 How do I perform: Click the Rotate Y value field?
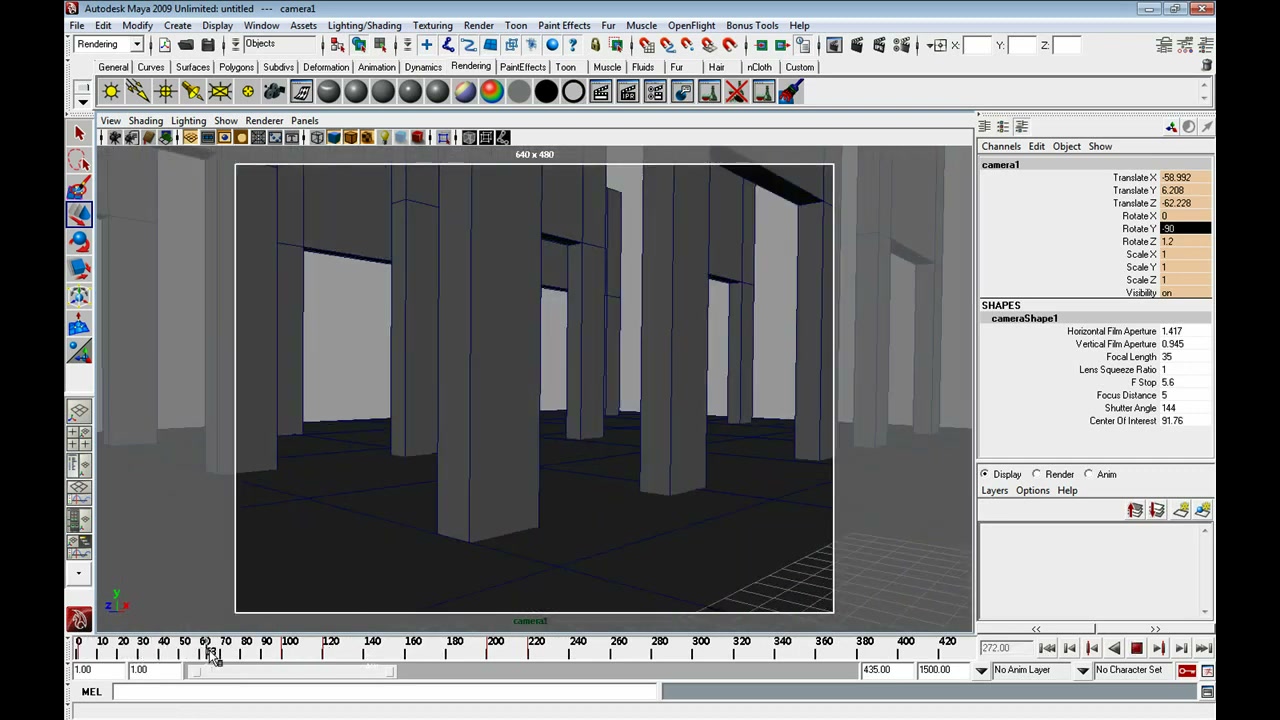point(1185,229)
